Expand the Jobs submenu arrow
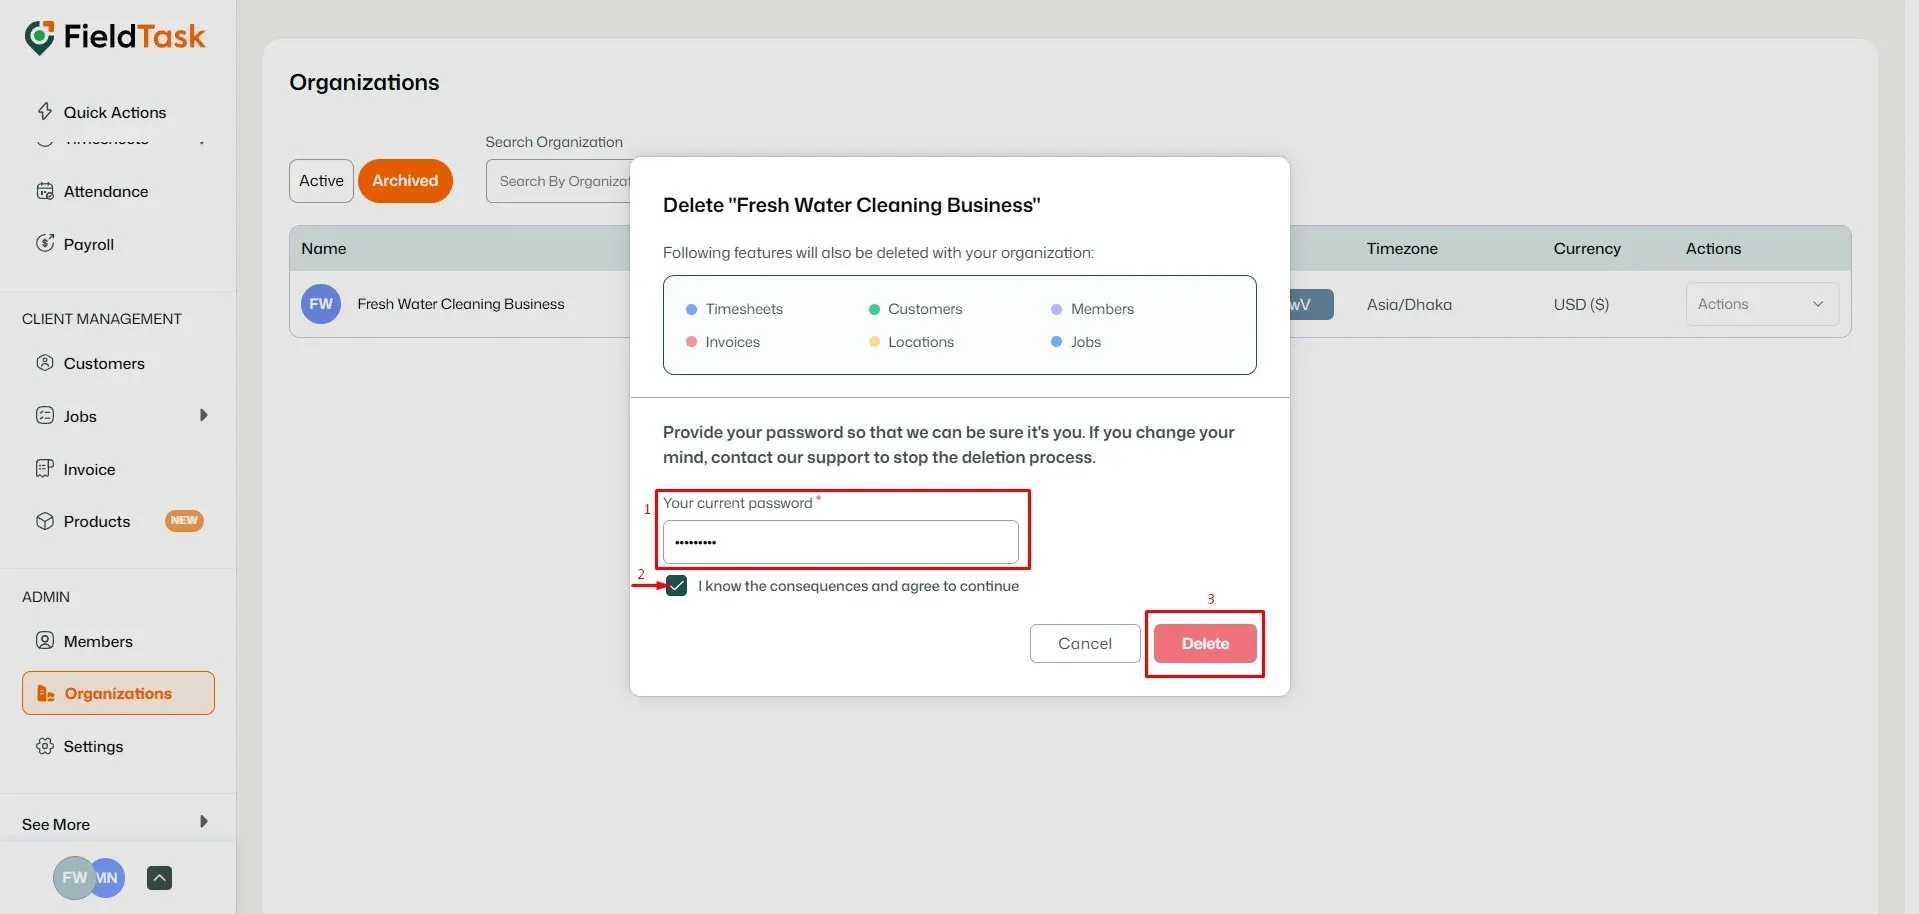 [203, 415]
